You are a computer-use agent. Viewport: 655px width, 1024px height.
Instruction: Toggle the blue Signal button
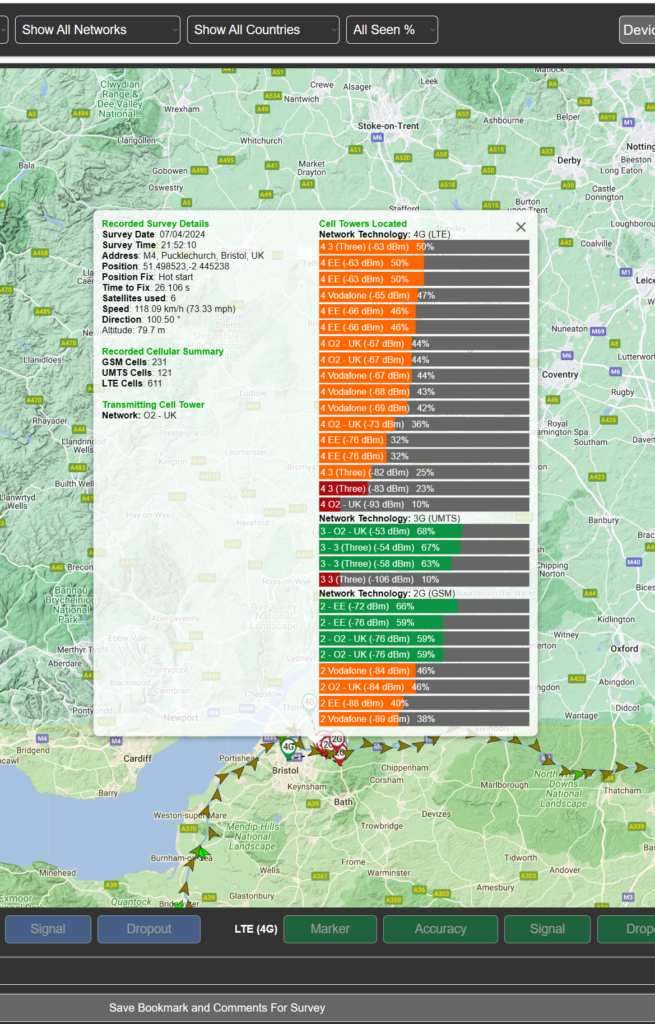(48, 929)
